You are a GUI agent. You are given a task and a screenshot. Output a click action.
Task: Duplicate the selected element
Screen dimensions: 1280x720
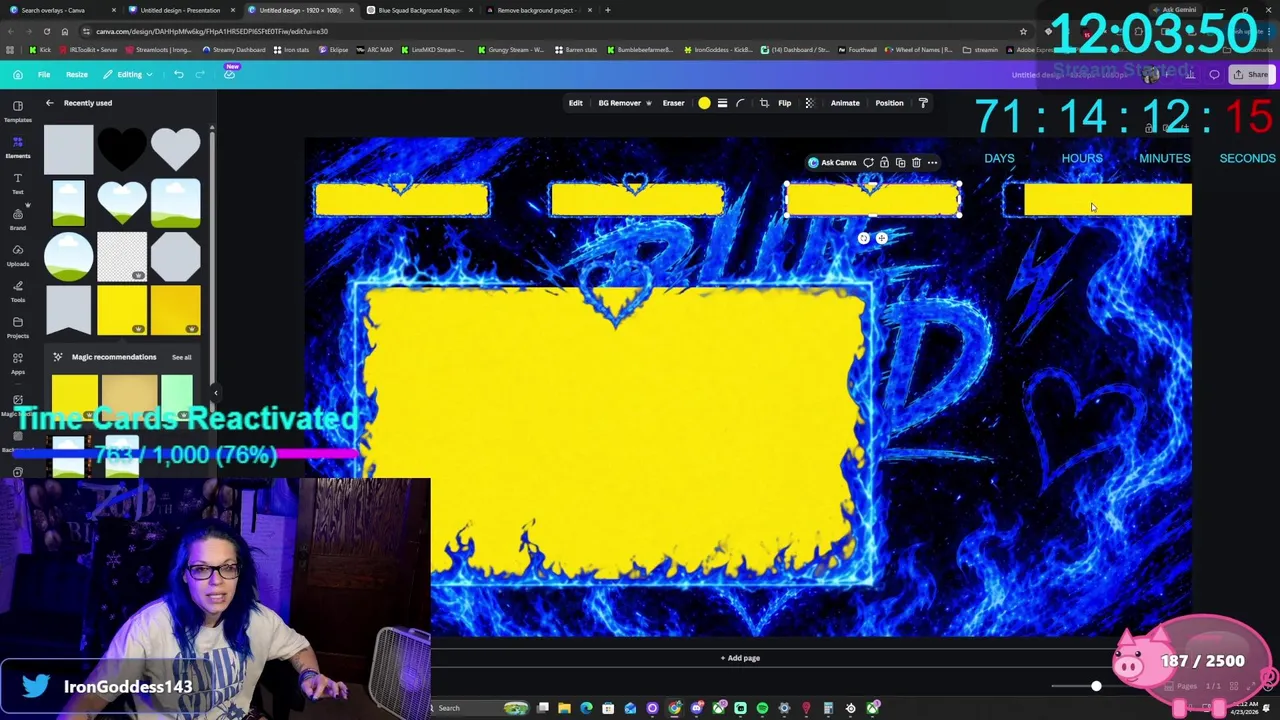[x=900, y=163]
